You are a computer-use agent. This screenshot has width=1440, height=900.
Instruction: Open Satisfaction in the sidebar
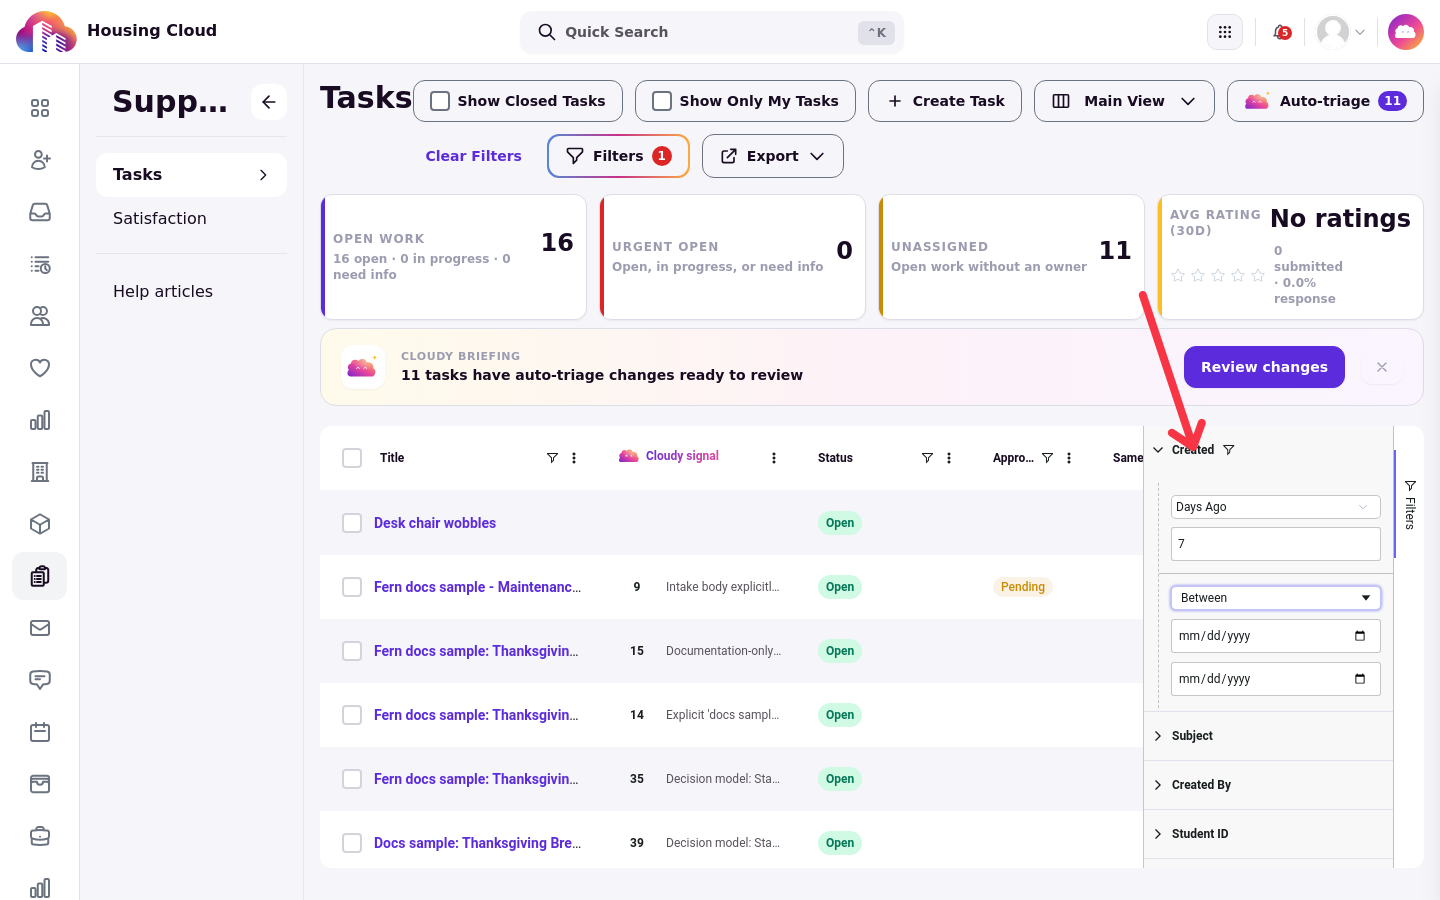pyautogui.click(x=160, y=218)
